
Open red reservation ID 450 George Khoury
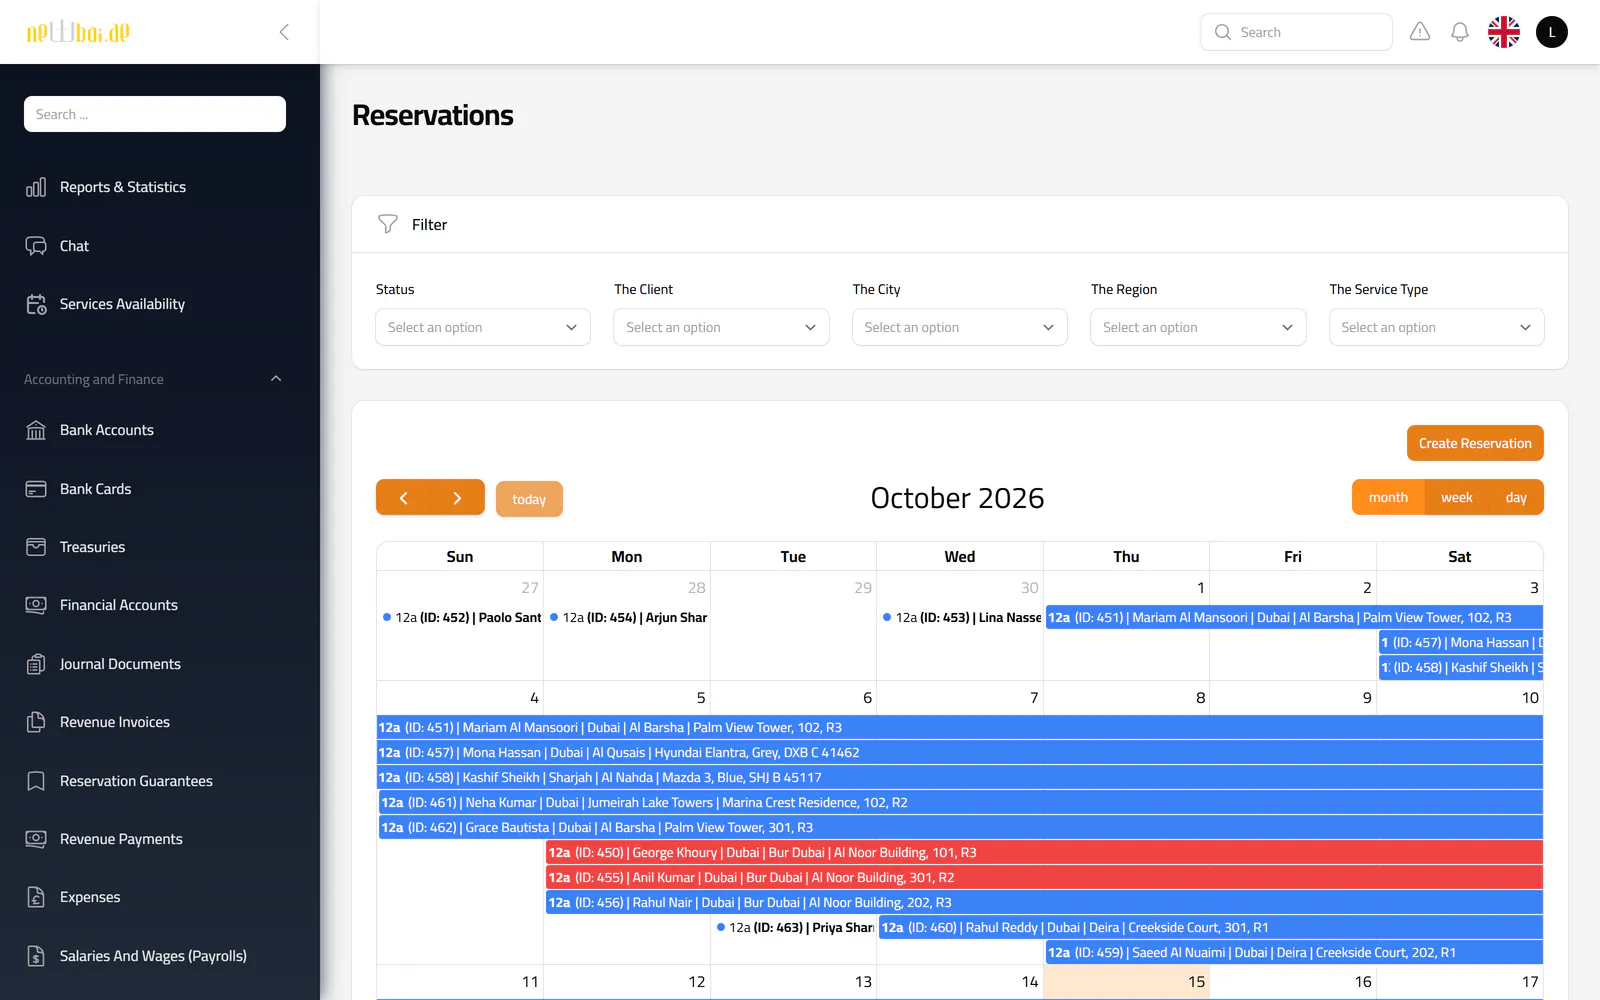[x=1044, y=852]
